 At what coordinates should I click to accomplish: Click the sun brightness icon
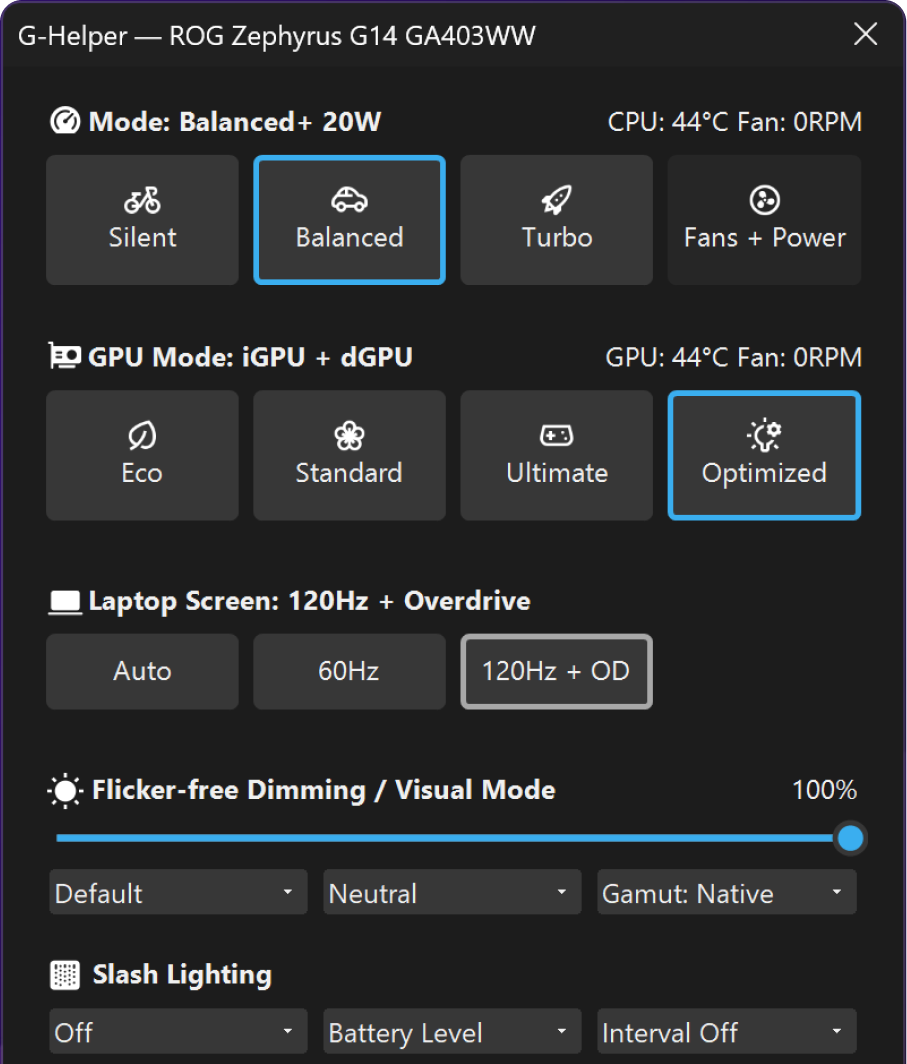tap(65, 791)
